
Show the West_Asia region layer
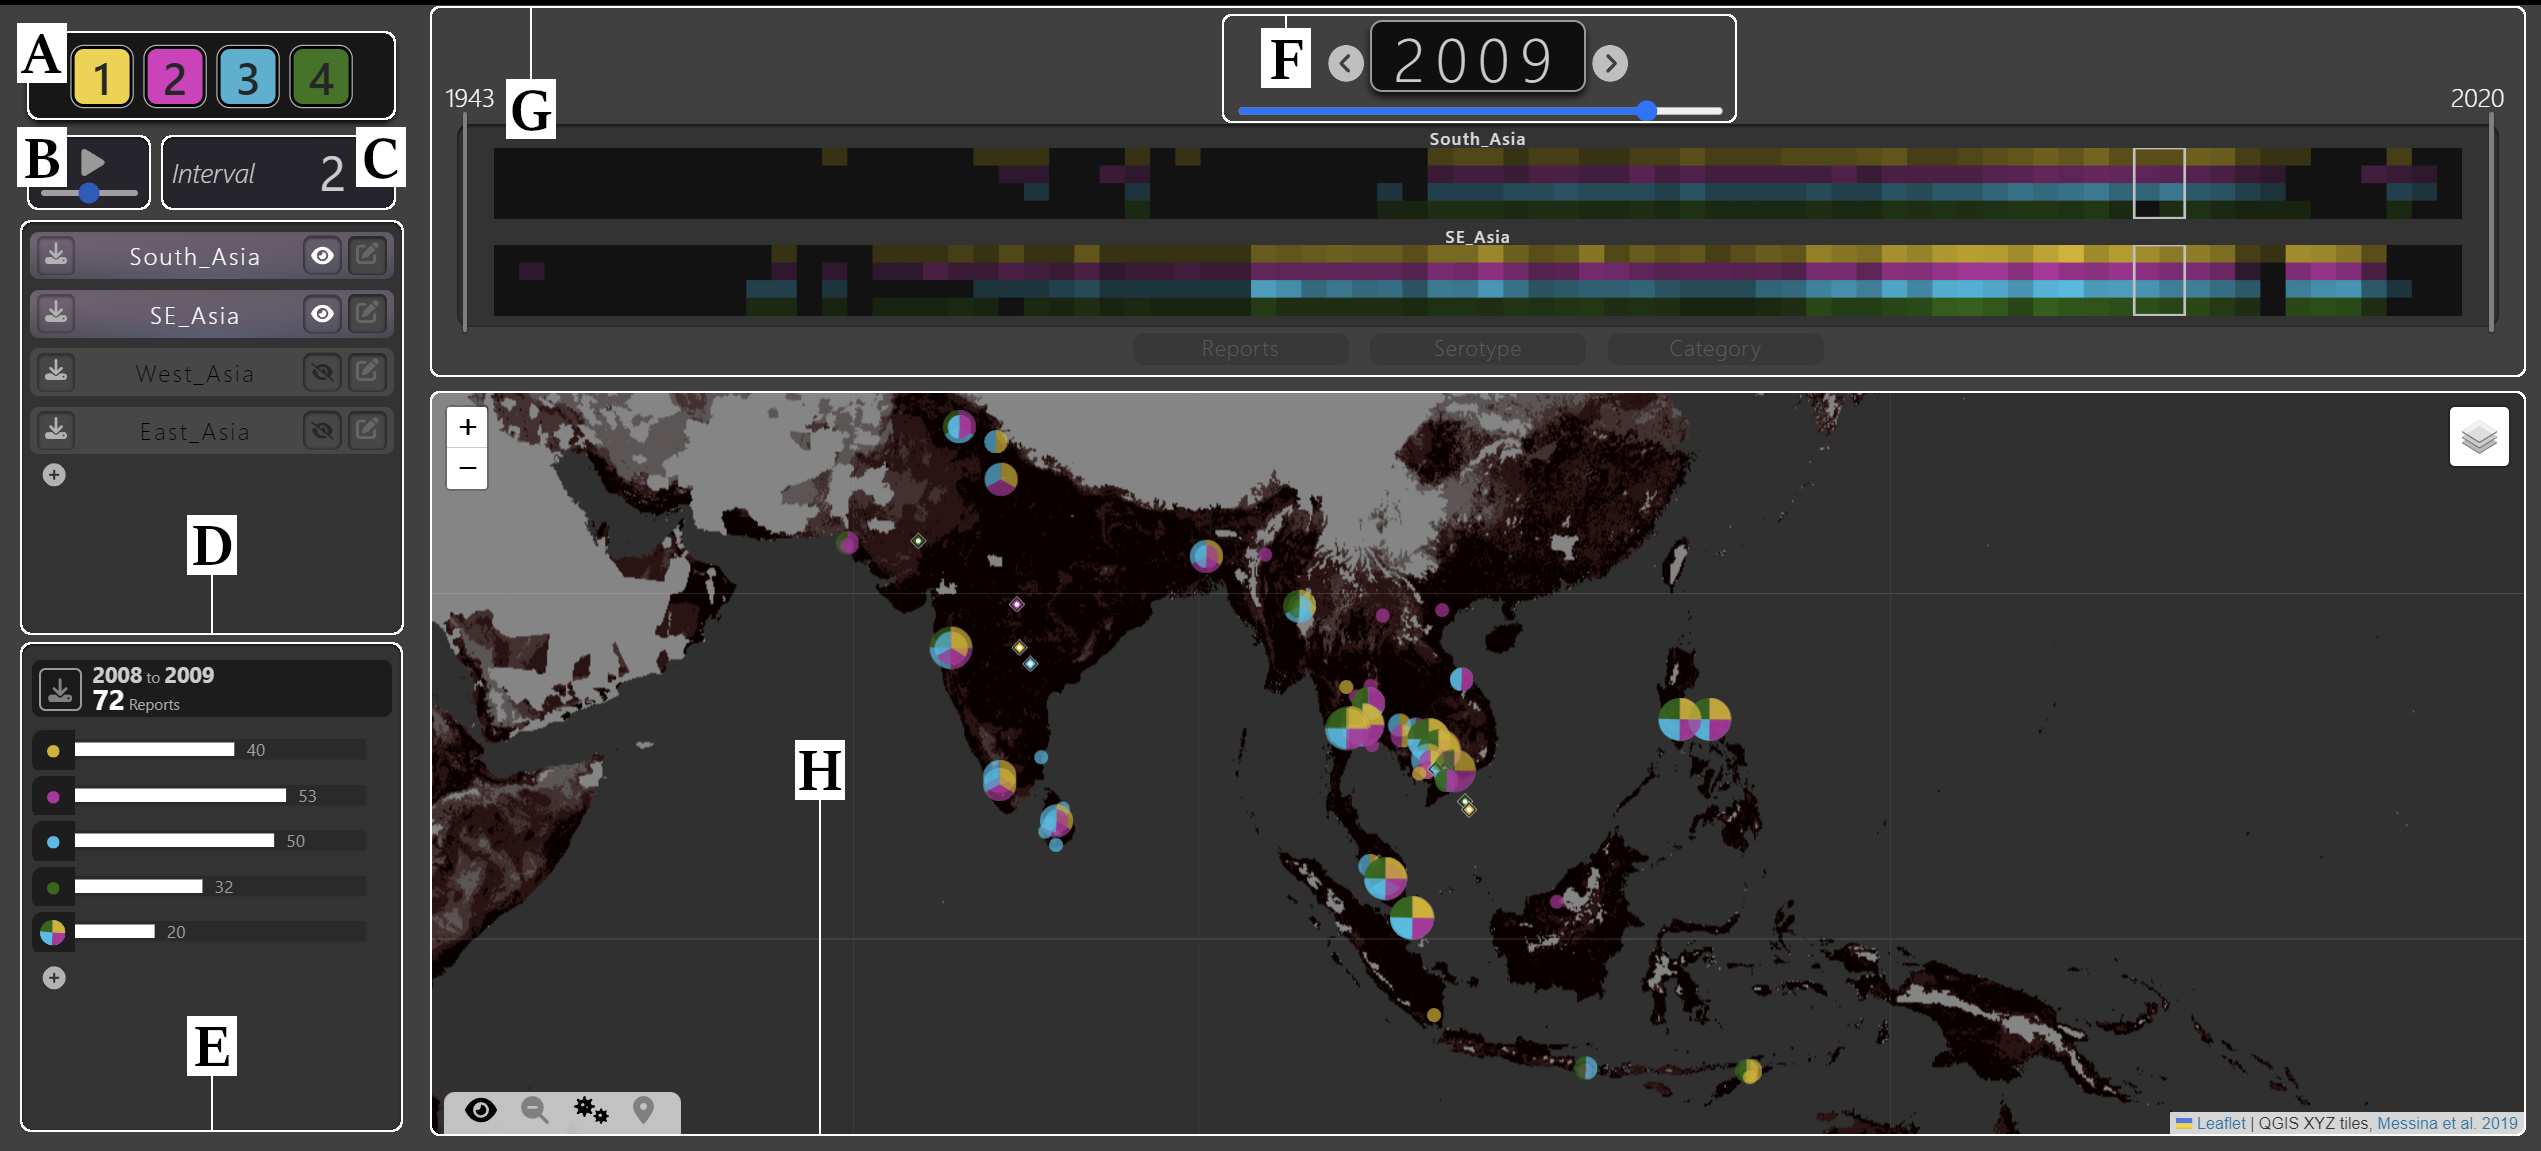click(x=322, y=373)
